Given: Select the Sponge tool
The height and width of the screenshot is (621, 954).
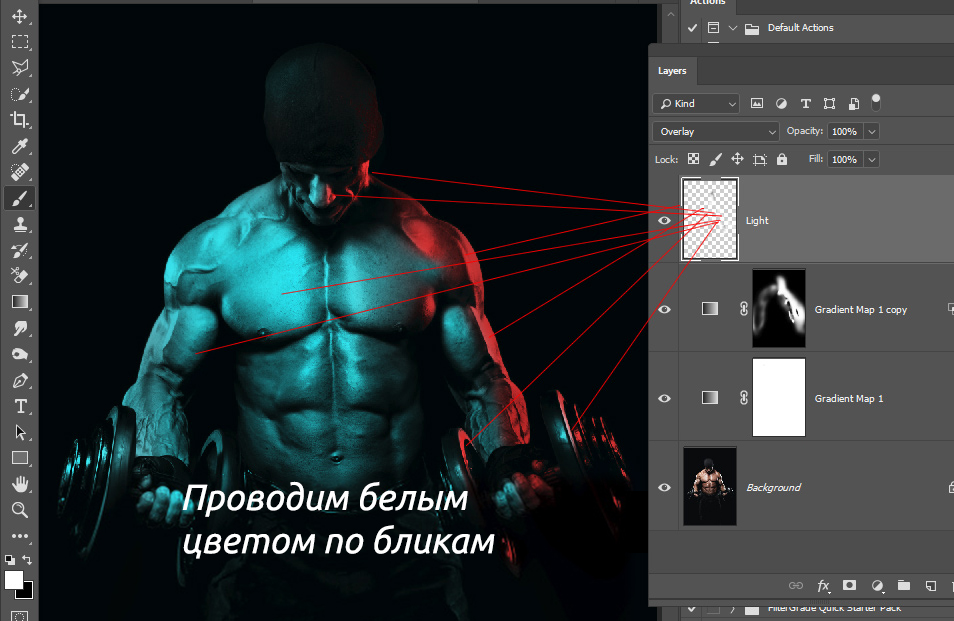Looking at the screenshot, I should tap(19, 355).
